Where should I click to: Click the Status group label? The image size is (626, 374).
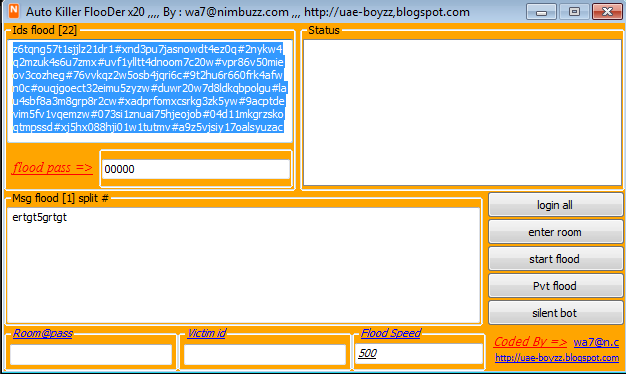point(324,30)
